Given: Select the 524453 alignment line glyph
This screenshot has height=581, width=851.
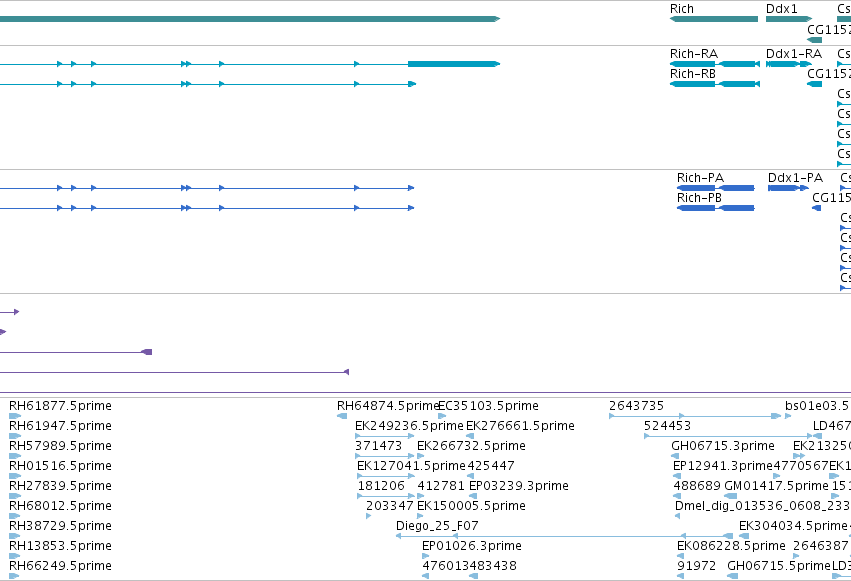Looking at the screenshot, I should tap(728, 436).
